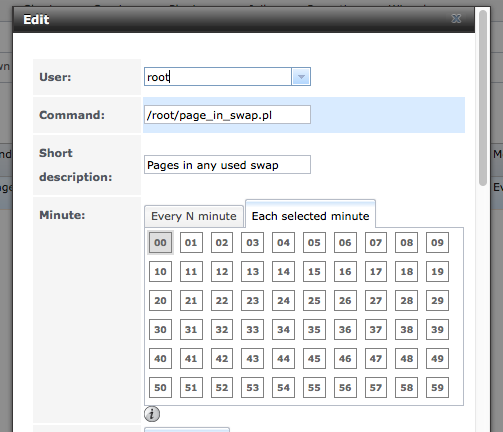
Task: Toggle minute 15 button
Action: click(314, 272)
